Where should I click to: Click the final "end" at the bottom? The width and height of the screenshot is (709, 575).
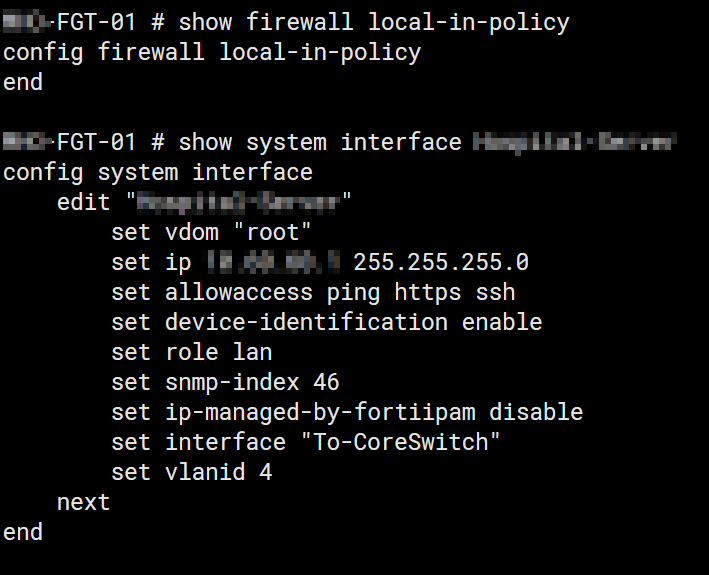point(23,532)
